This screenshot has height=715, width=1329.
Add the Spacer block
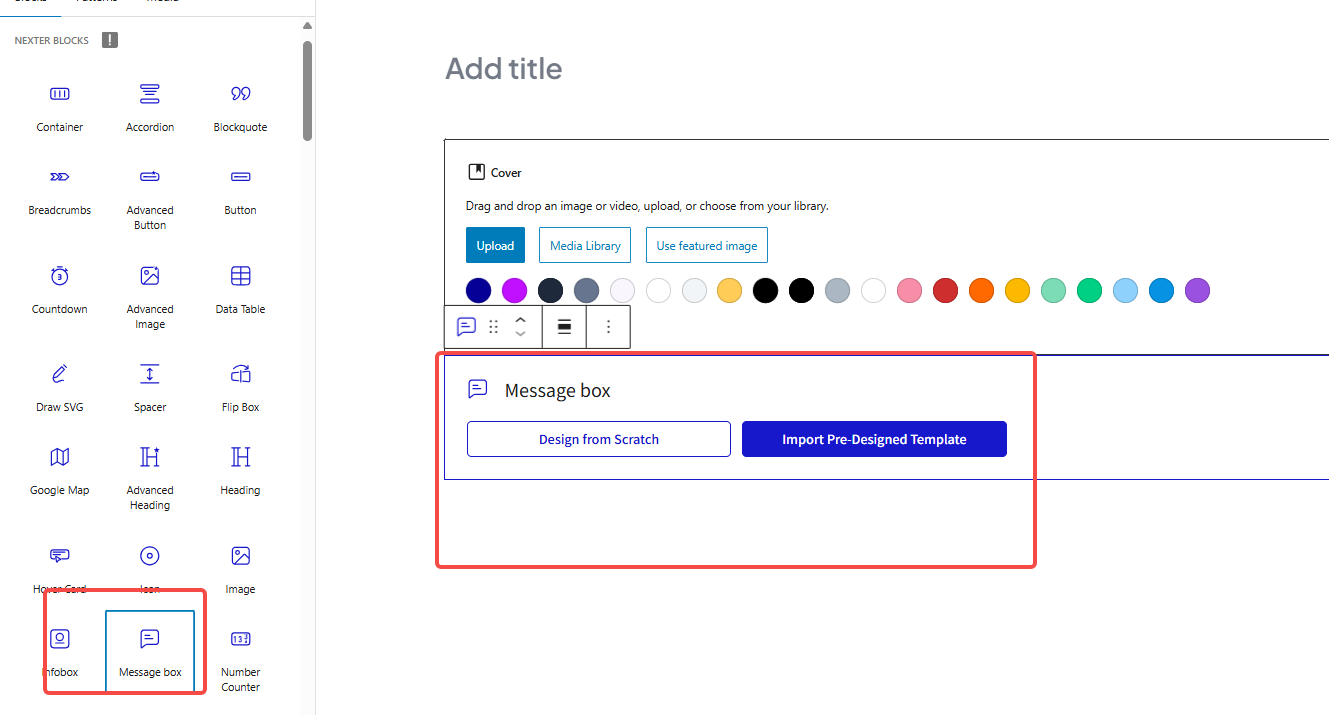point(150,386)
